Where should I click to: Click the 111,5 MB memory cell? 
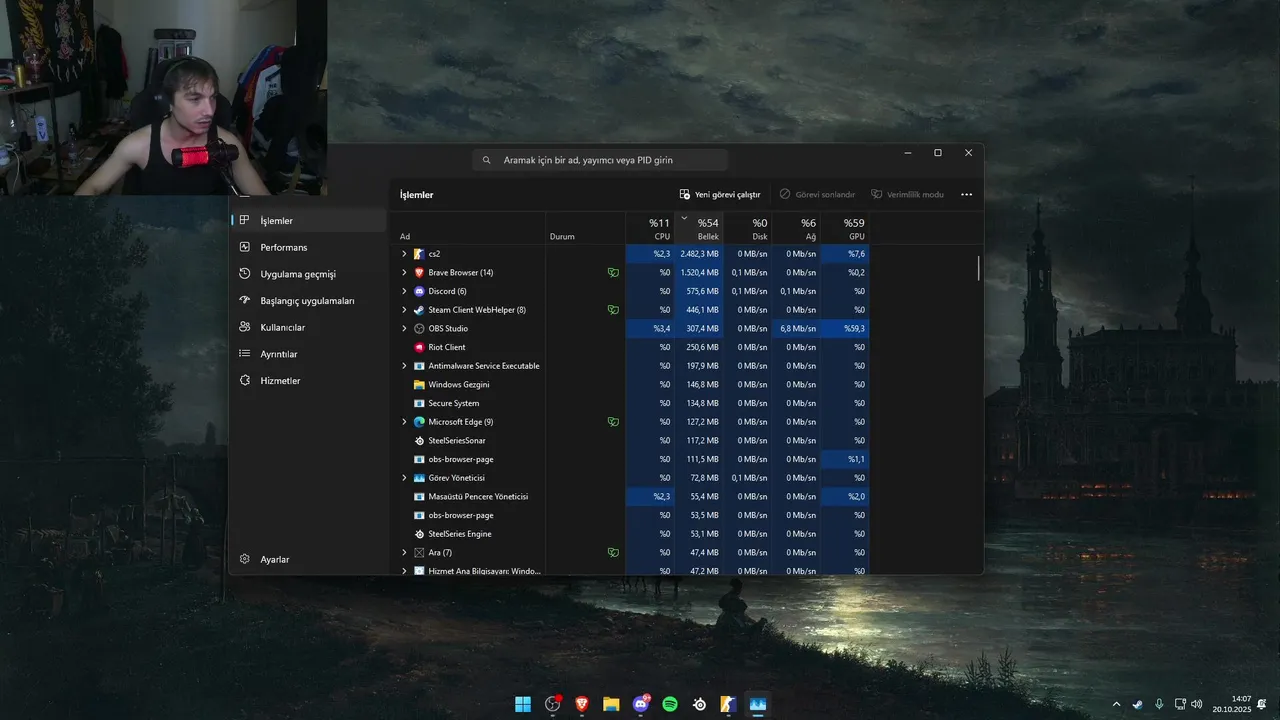pos(698,459)
